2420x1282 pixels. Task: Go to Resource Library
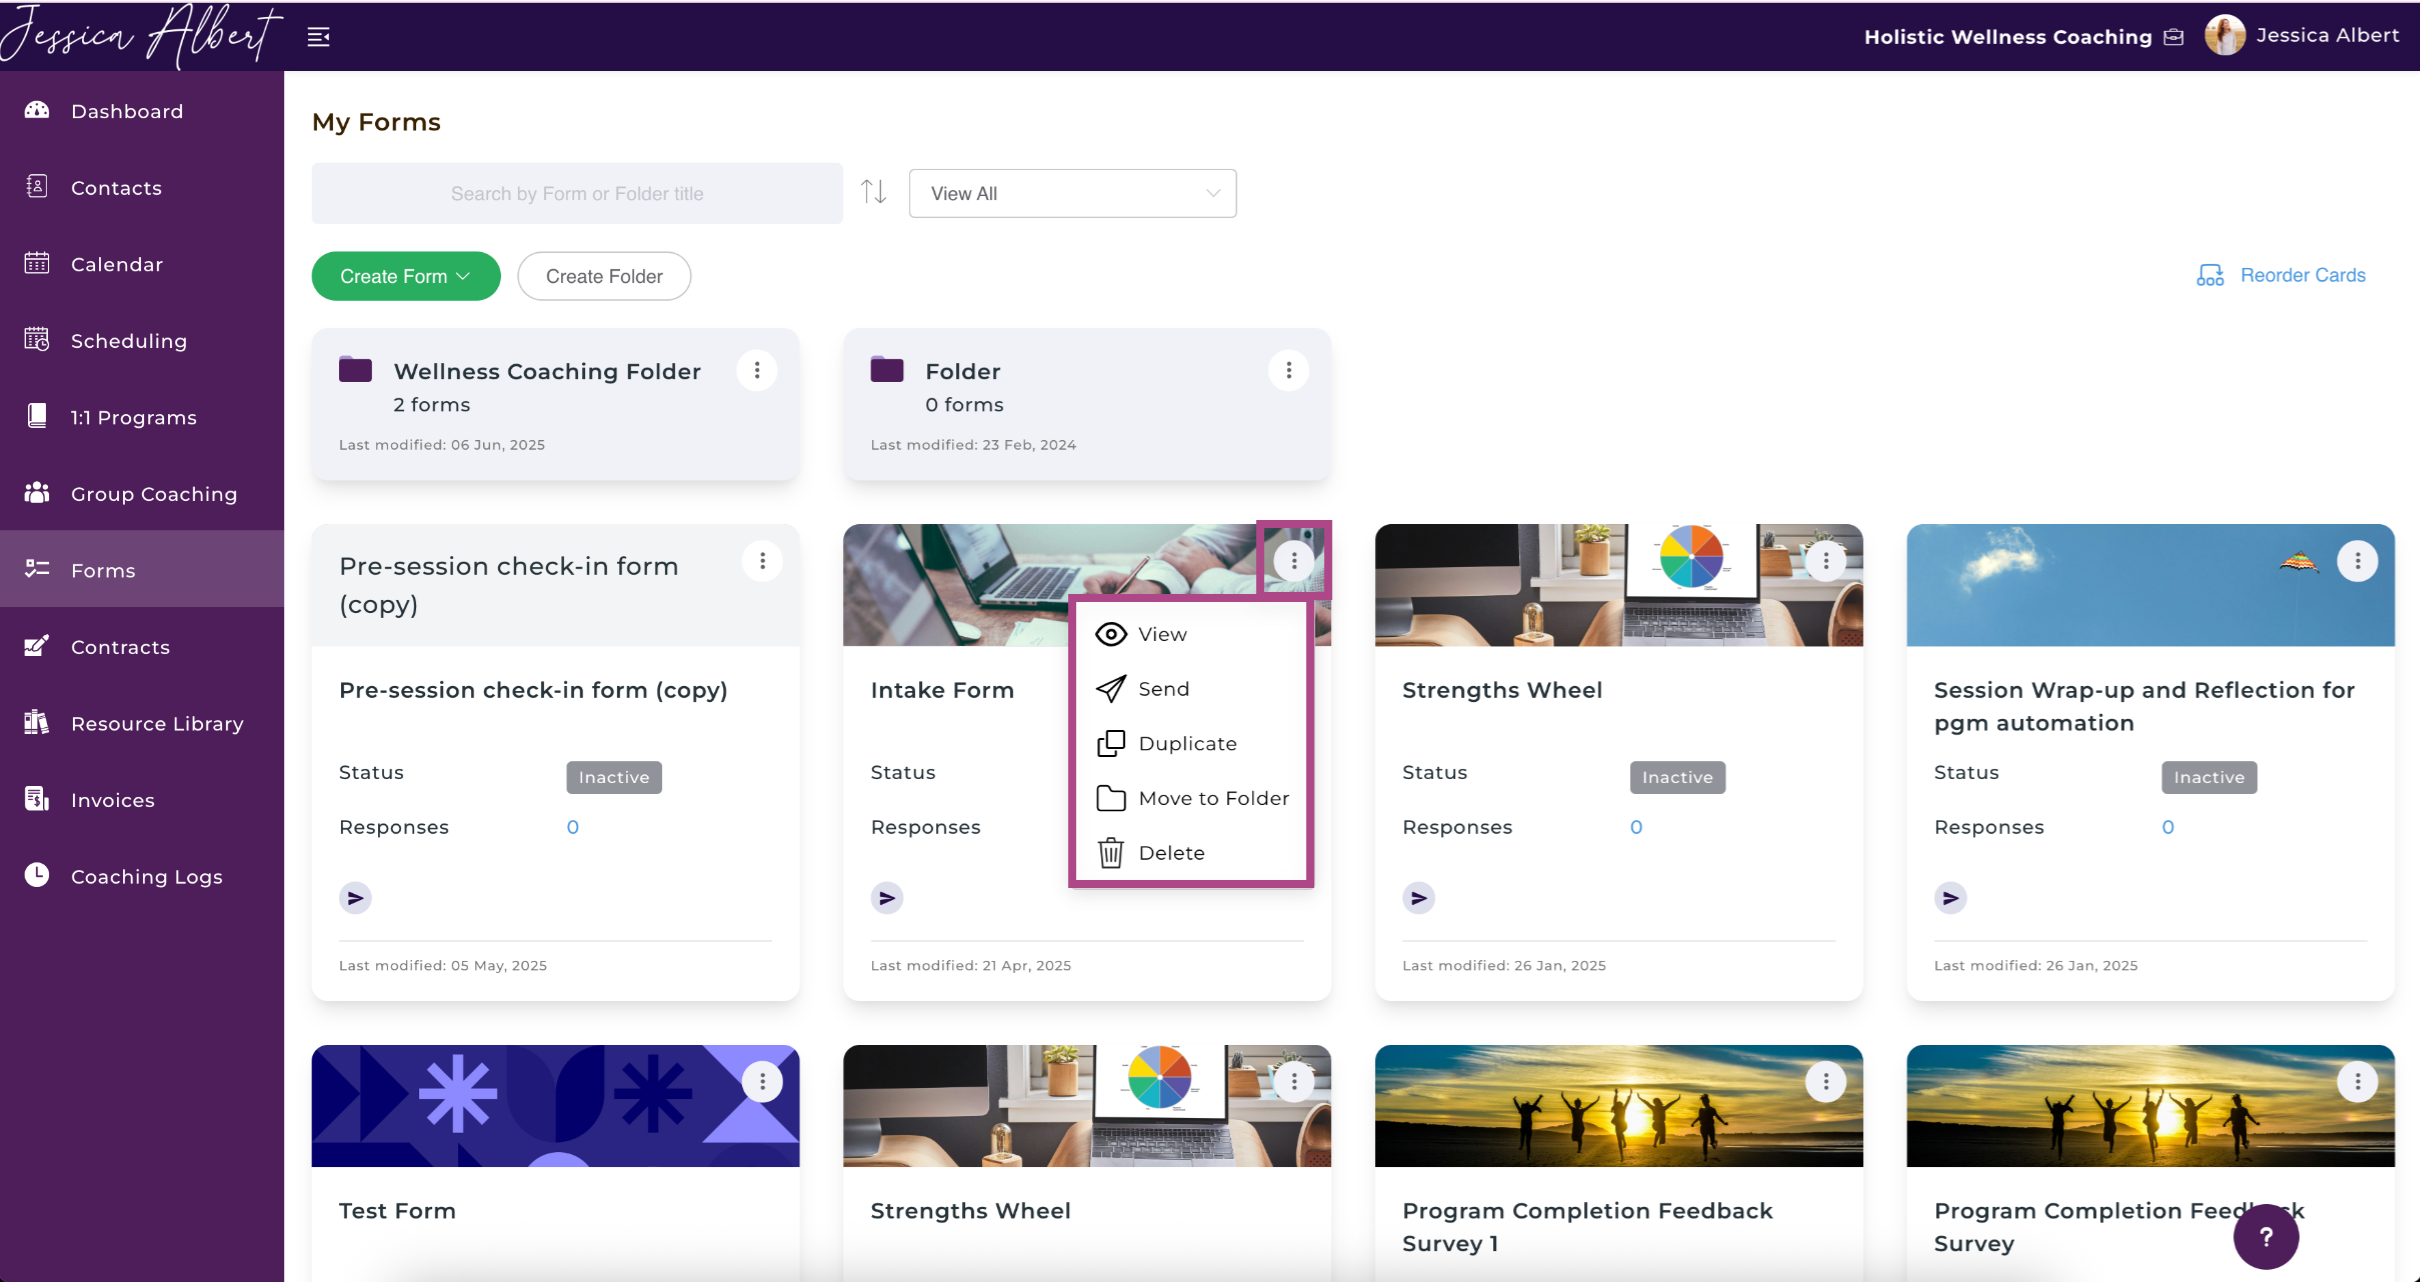coord(142,723)
